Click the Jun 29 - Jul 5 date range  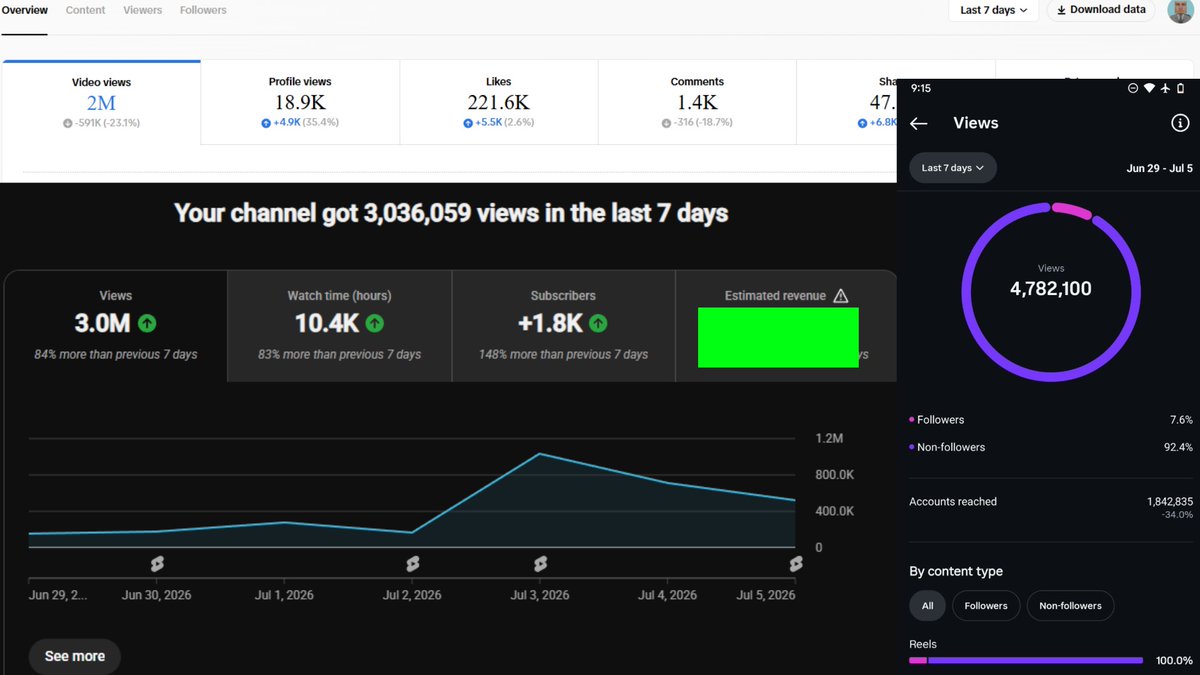pos(1159,168)
